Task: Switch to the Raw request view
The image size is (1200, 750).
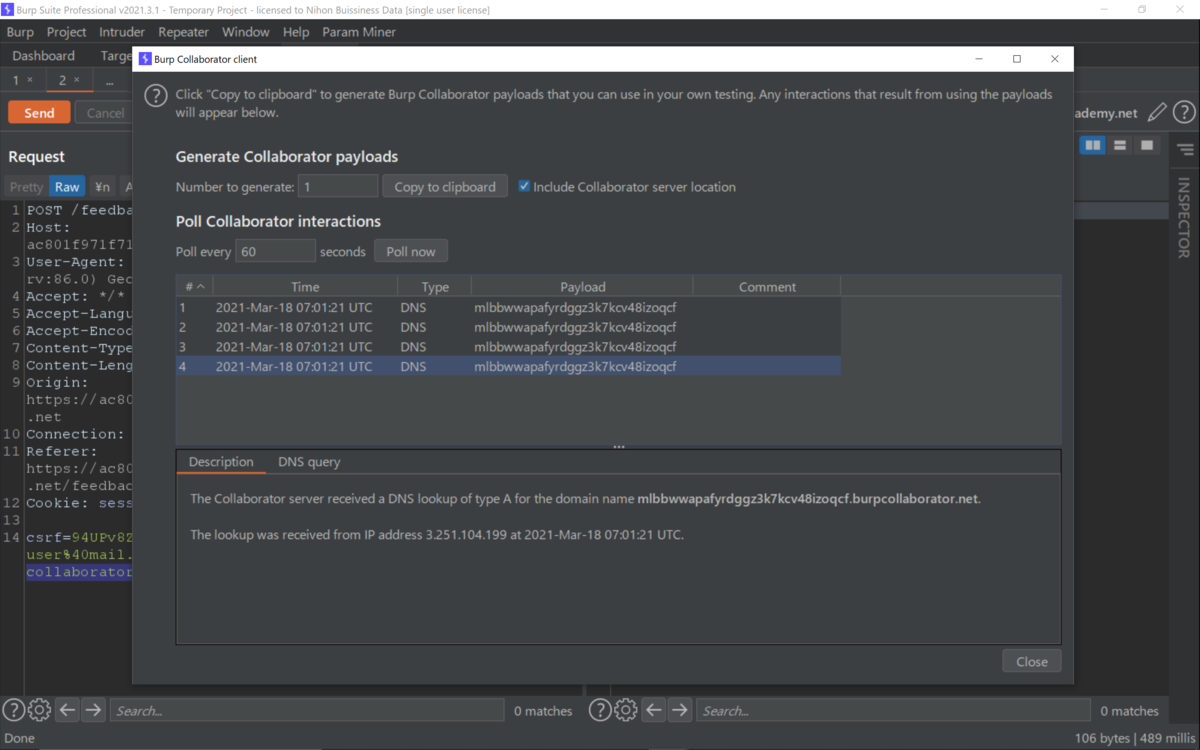Action: point(67,187)
